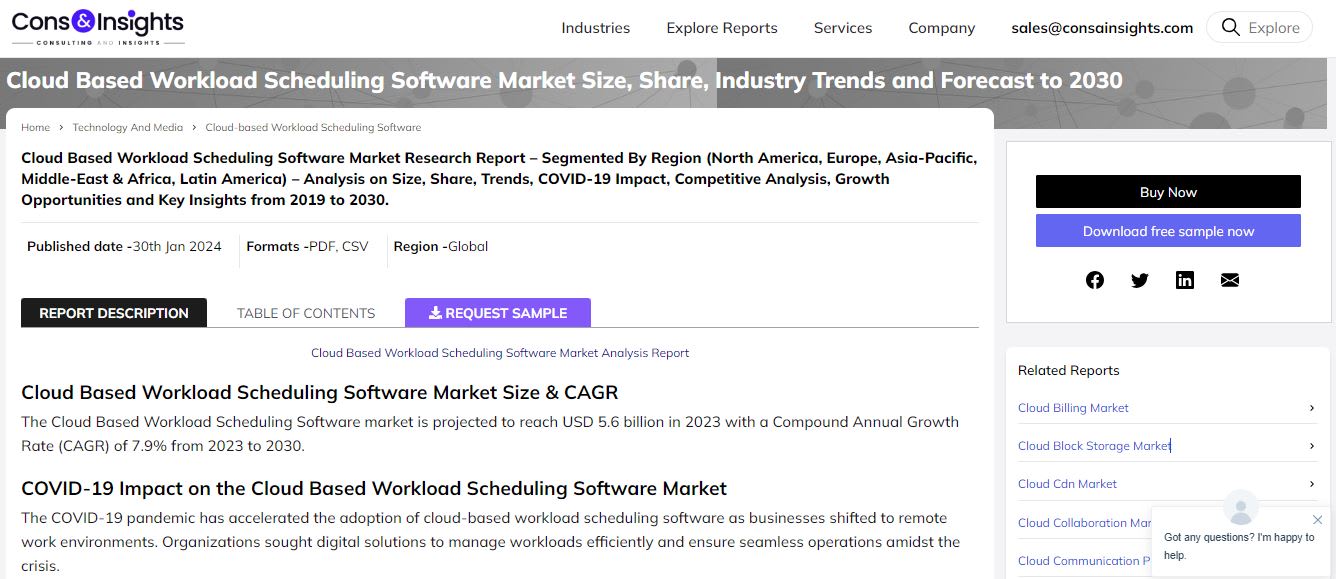This screenshot has height=579, width=1336.
Task: Expand the Cloud Block Storage Market arrow
Action: pyautogui.click(x=1312, y=446)
